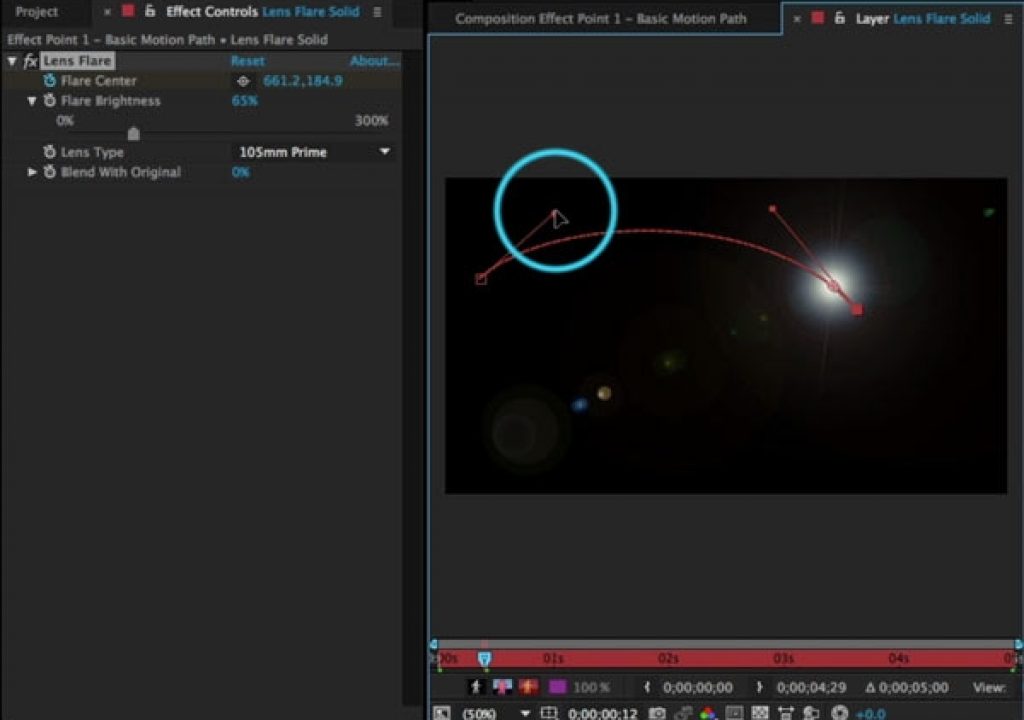Open About for Lens Flare effect

pos(374,61)
